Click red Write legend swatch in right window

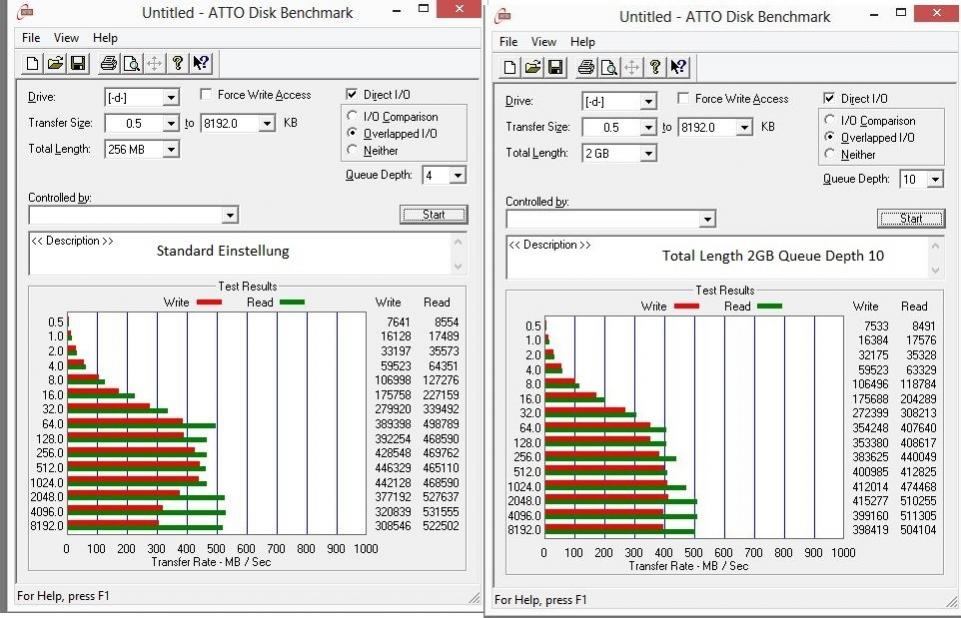tap(686, 306)
